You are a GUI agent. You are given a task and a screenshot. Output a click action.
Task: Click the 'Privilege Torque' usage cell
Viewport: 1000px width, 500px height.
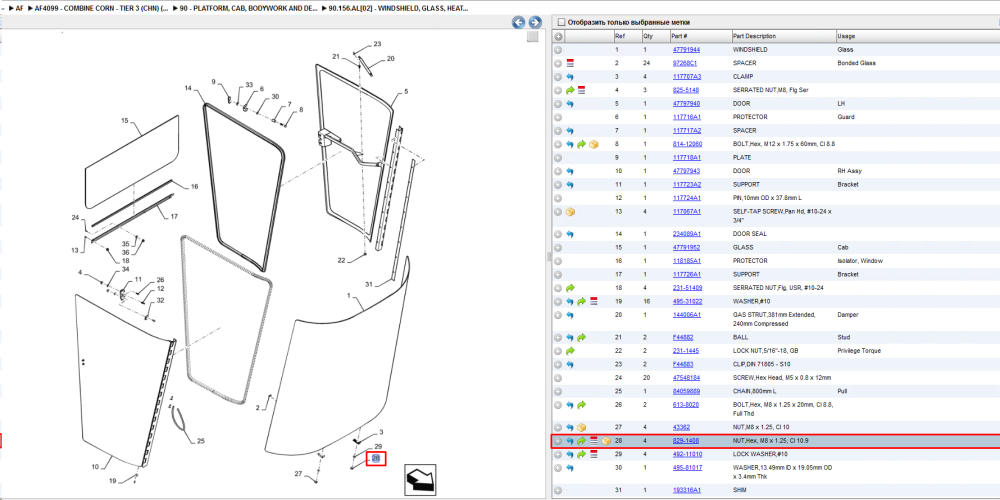[858, 351]
